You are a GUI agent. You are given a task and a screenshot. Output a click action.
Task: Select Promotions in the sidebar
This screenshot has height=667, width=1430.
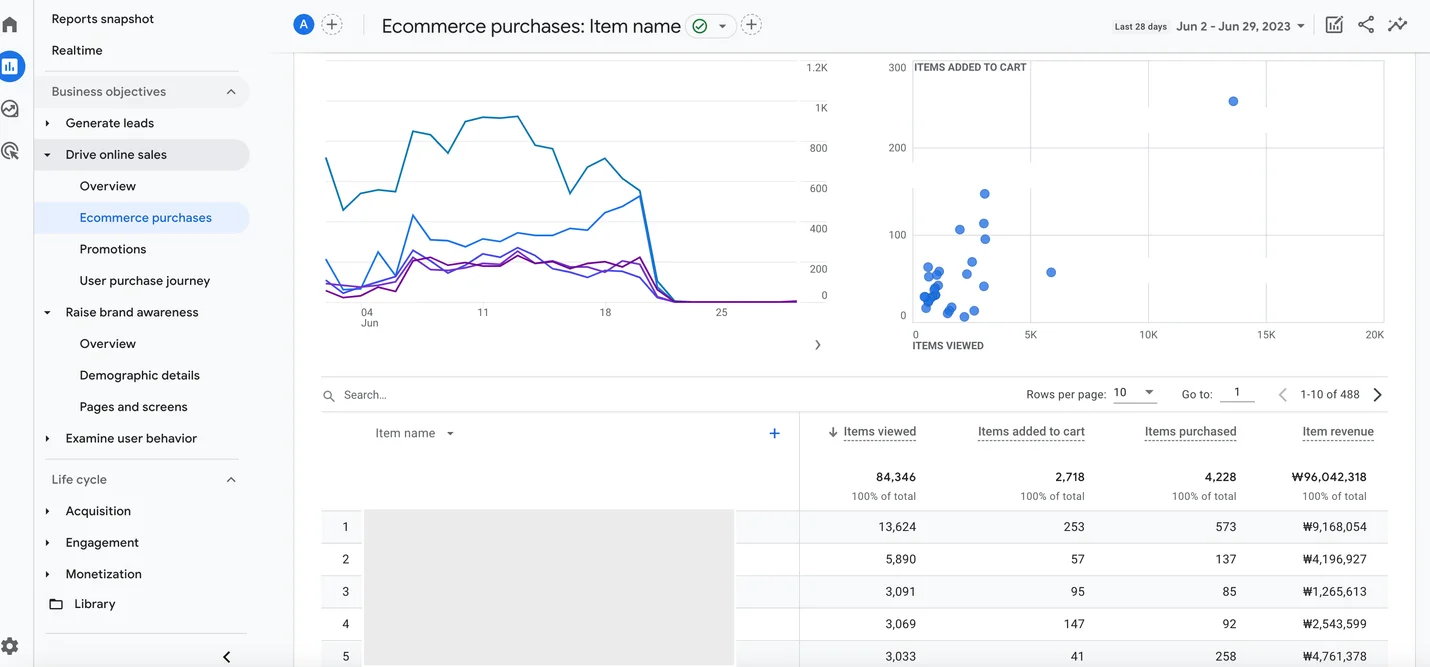(x=113, y=249)
